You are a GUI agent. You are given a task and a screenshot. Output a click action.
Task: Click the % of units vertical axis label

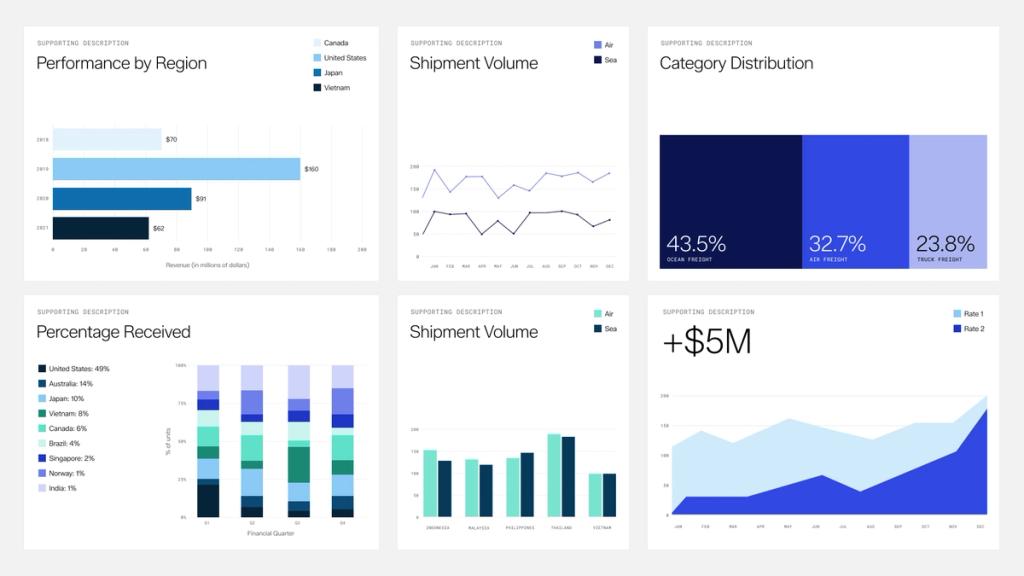click(x=168, y=441)
